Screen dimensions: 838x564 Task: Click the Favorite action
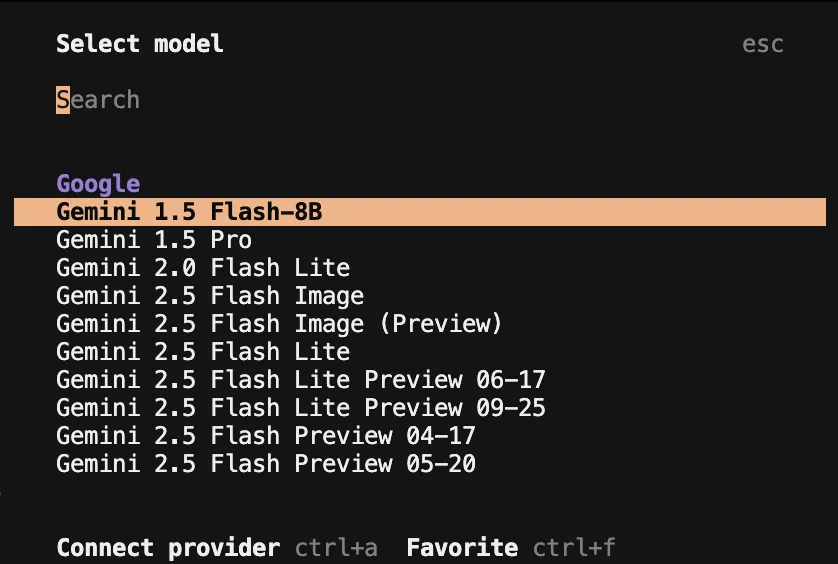click(x=462, y=548)
